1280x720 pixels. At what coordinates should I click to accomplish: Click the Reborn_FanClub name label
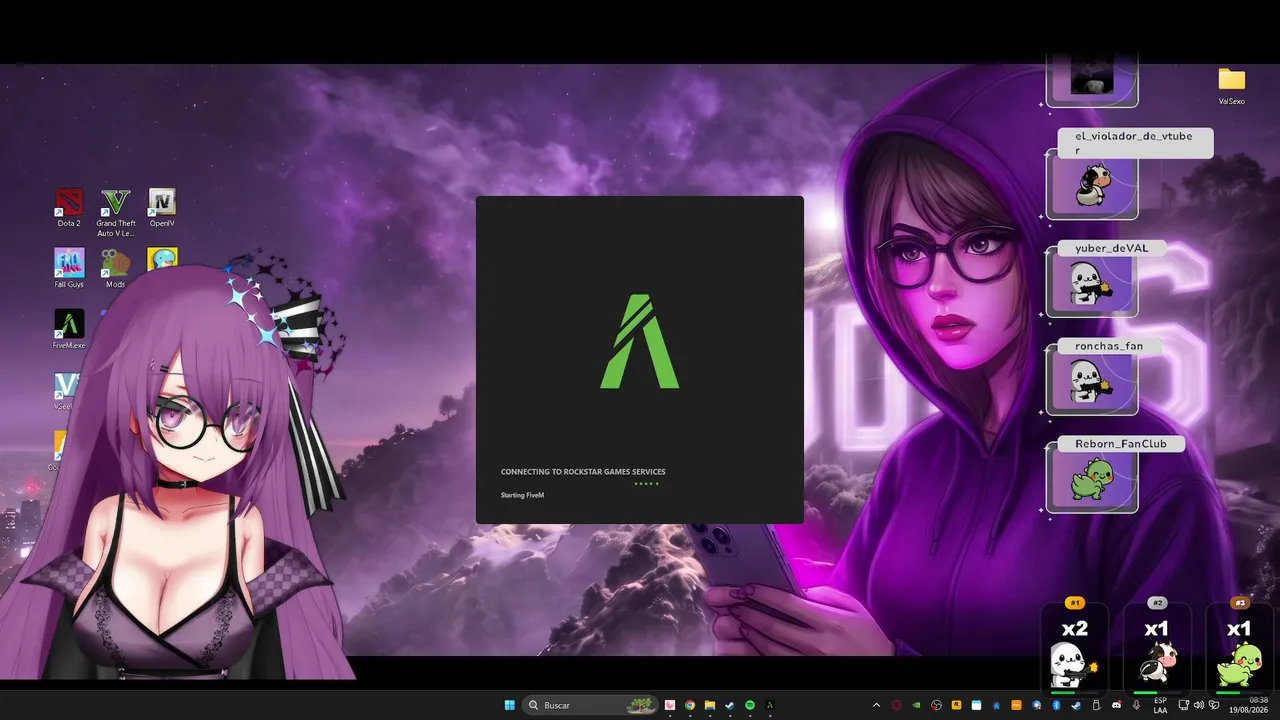(1121, 444)
